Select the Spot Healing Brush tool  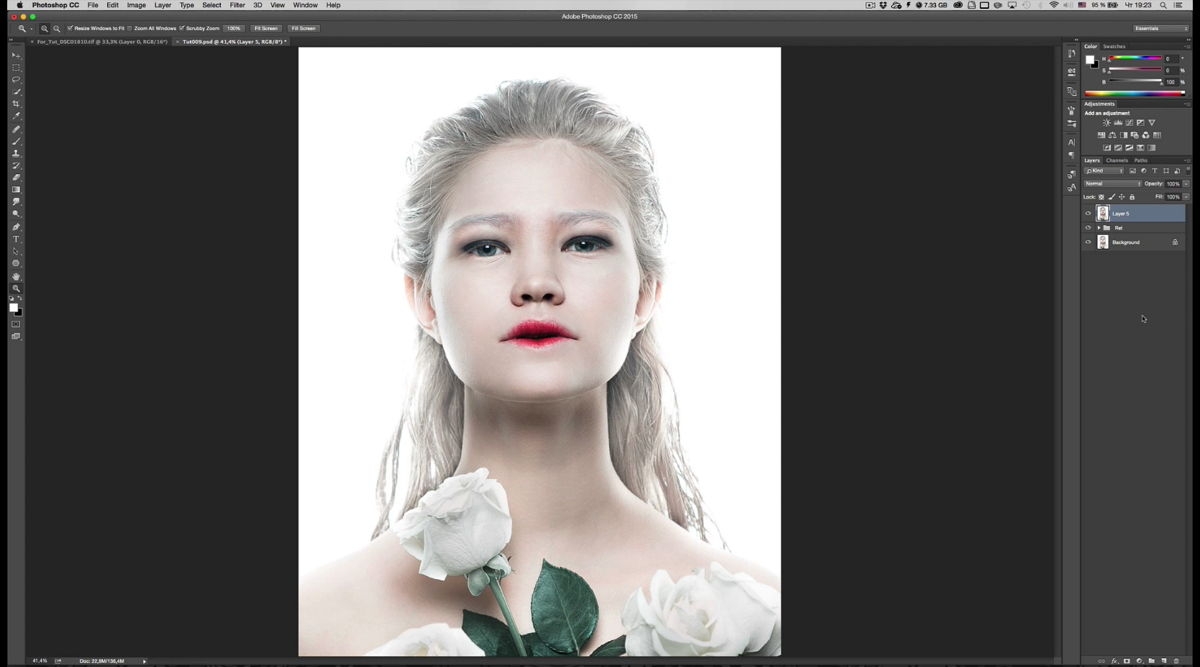[x=16, y=129]
